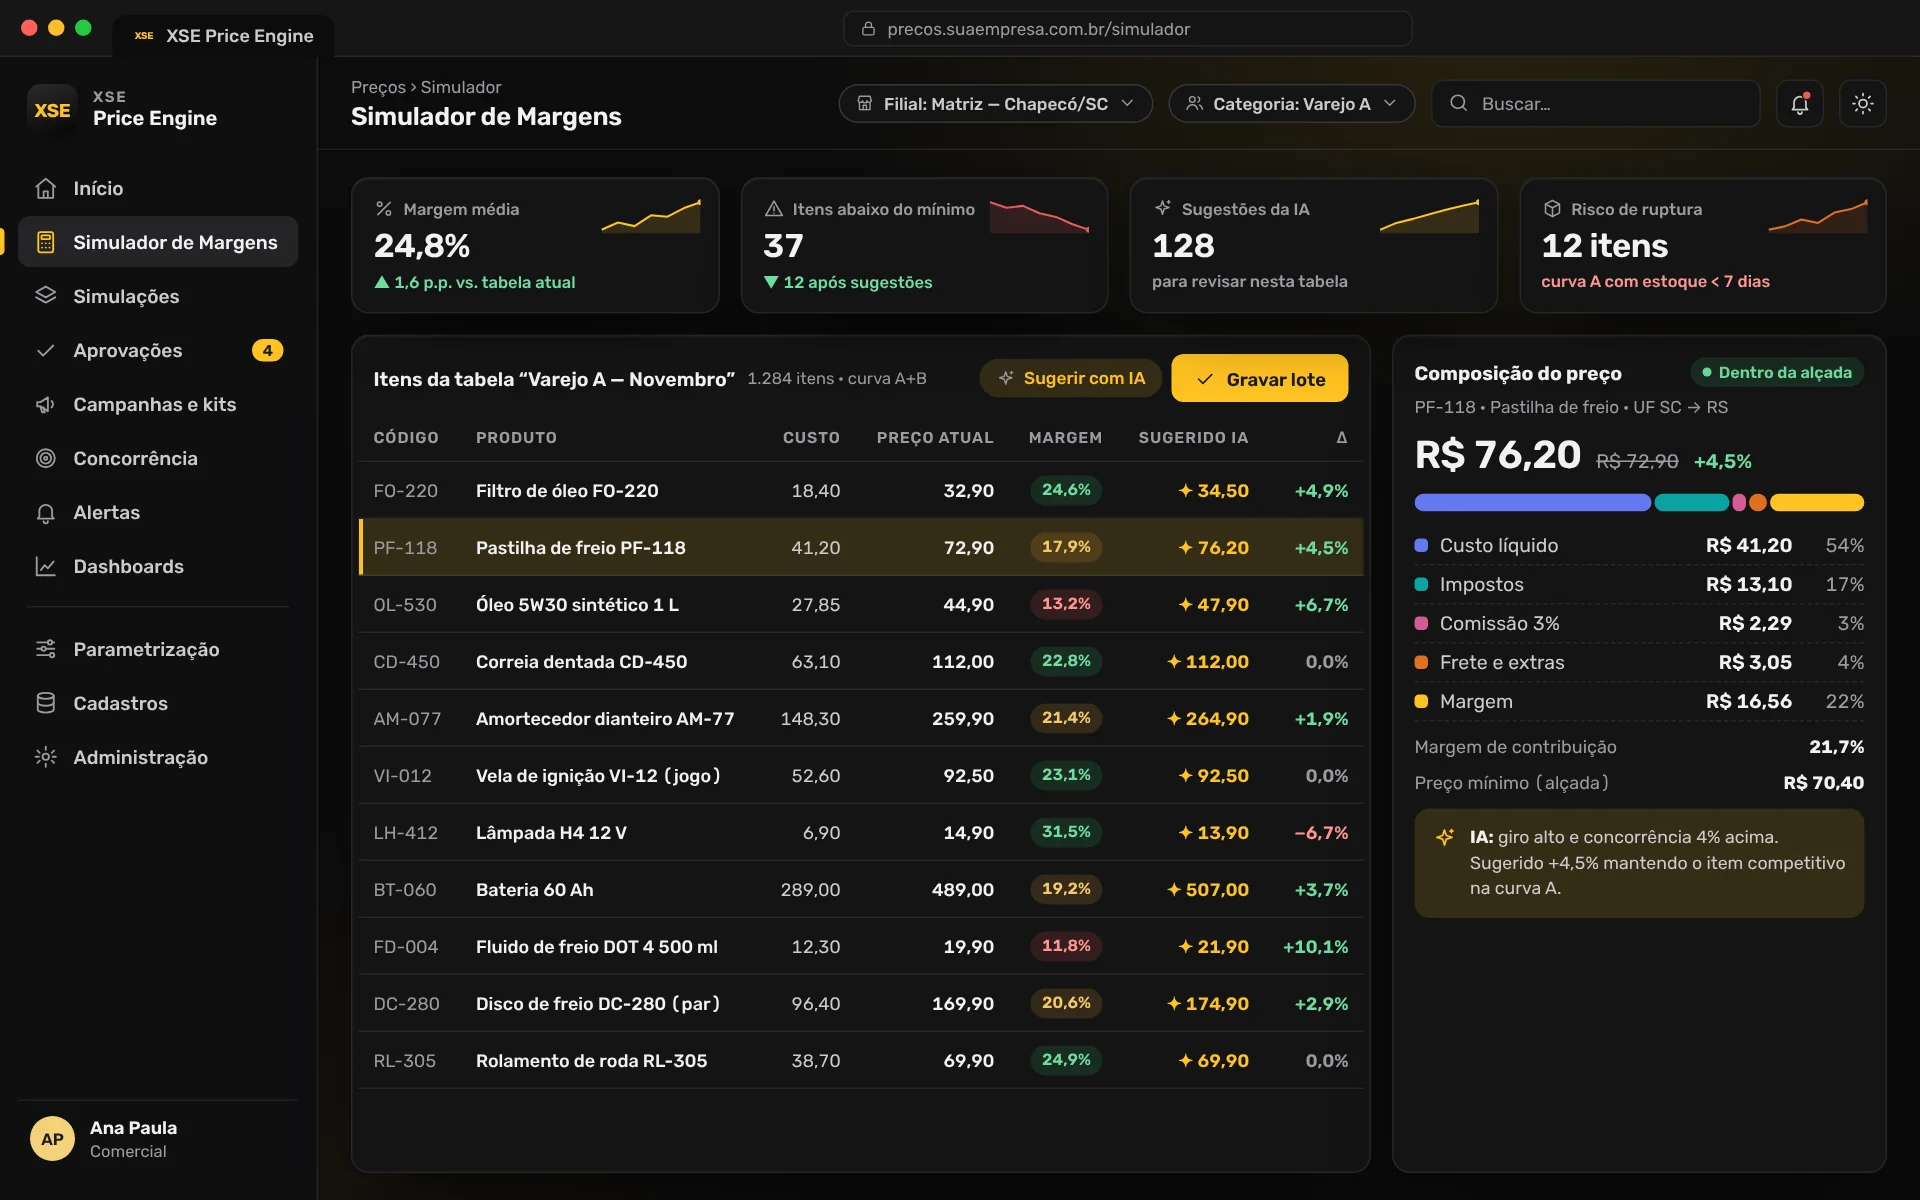This screenshot has width=1920, height=1200.
Task: Open Parametrização settings
Action: [x=158, y=649]
